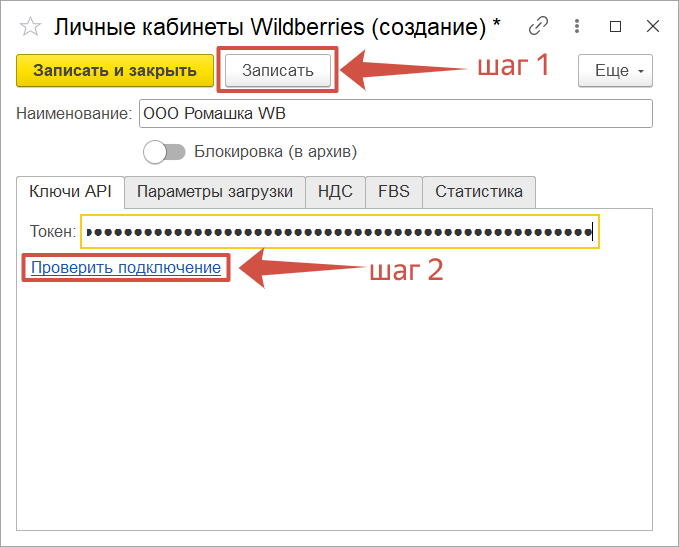Image resolution: width=679 pixels, height=547 pixels.
Task: Click the Блокировка (в архив) label text
Action: [x=275, y=152]
